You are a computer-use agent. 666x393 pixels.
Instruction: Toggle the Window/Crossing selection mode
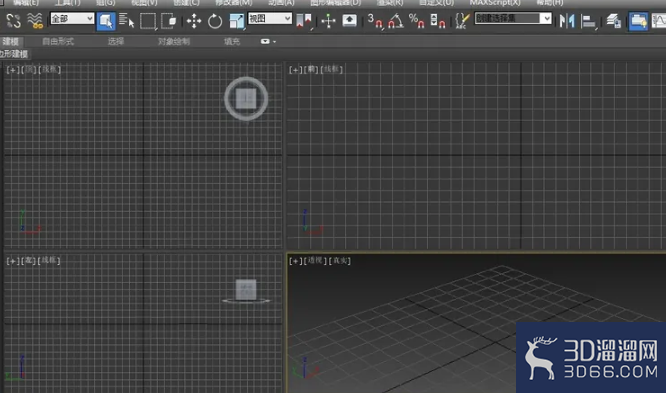click(169, 21)
